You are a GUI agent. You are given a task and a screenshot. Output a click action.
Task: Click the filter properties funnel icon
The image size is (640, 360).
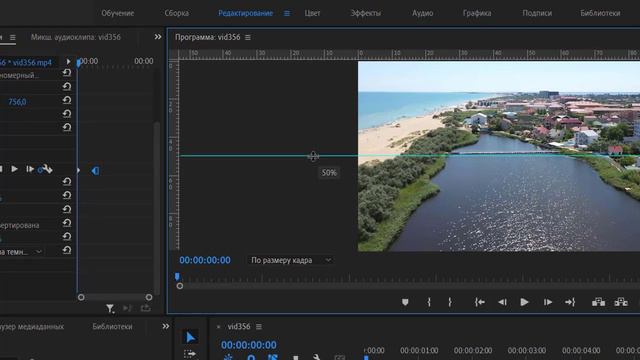[x=110, y=309]
